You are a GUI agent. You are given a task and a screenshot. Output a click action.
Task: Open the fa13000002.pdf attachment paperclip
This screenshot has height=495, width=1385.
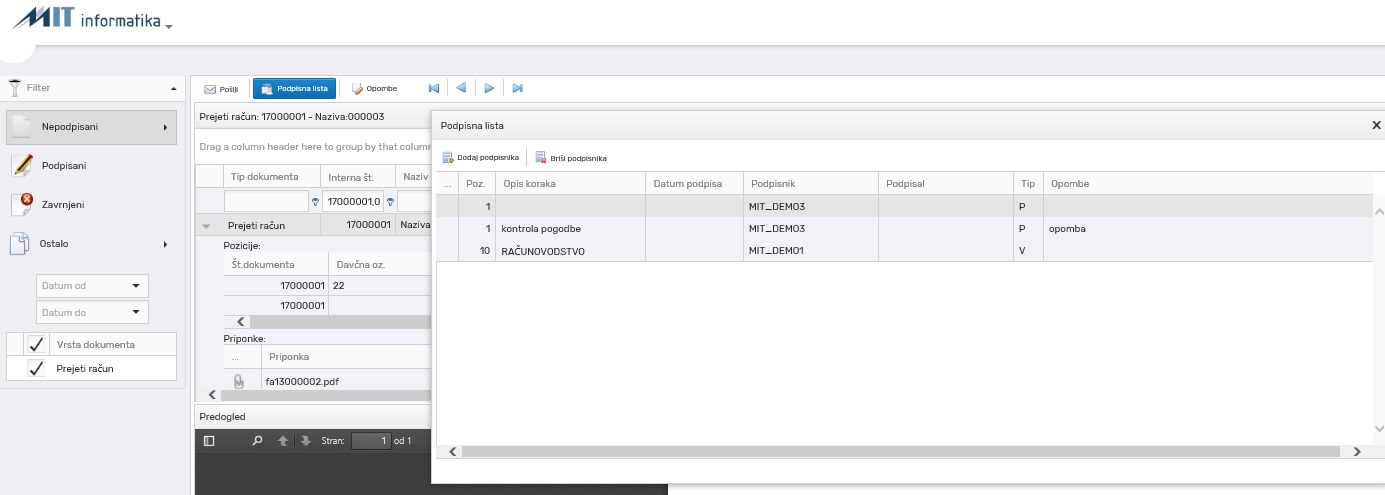tap(238, 381)
